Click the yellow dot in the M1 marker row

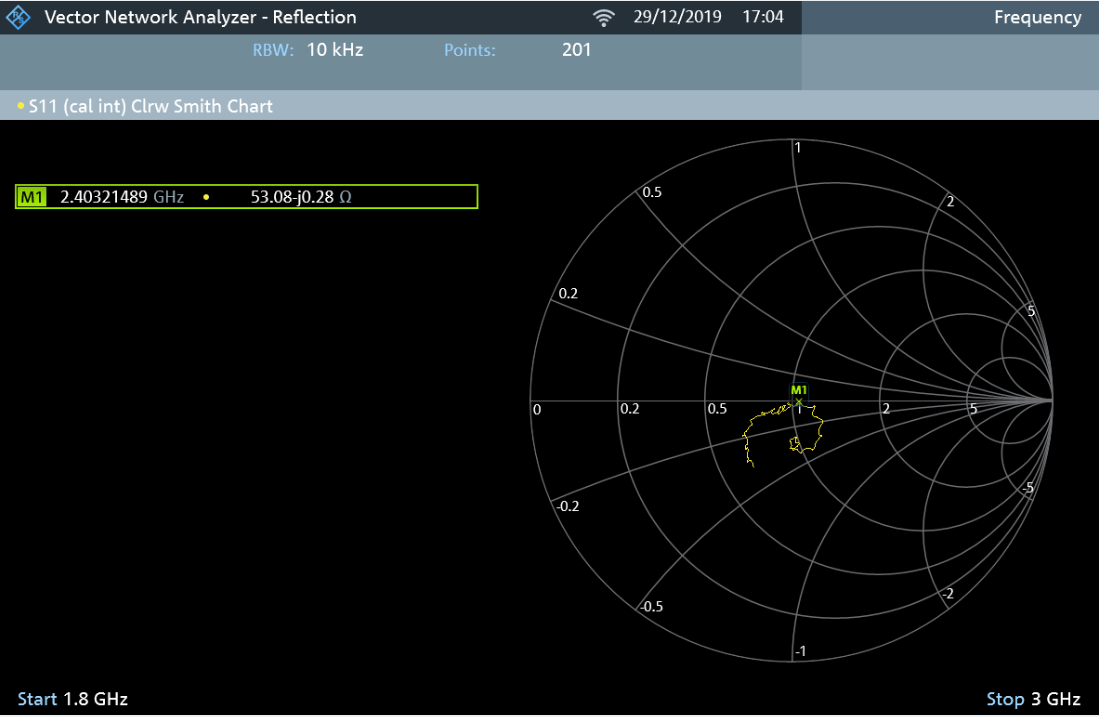(206, 198)
